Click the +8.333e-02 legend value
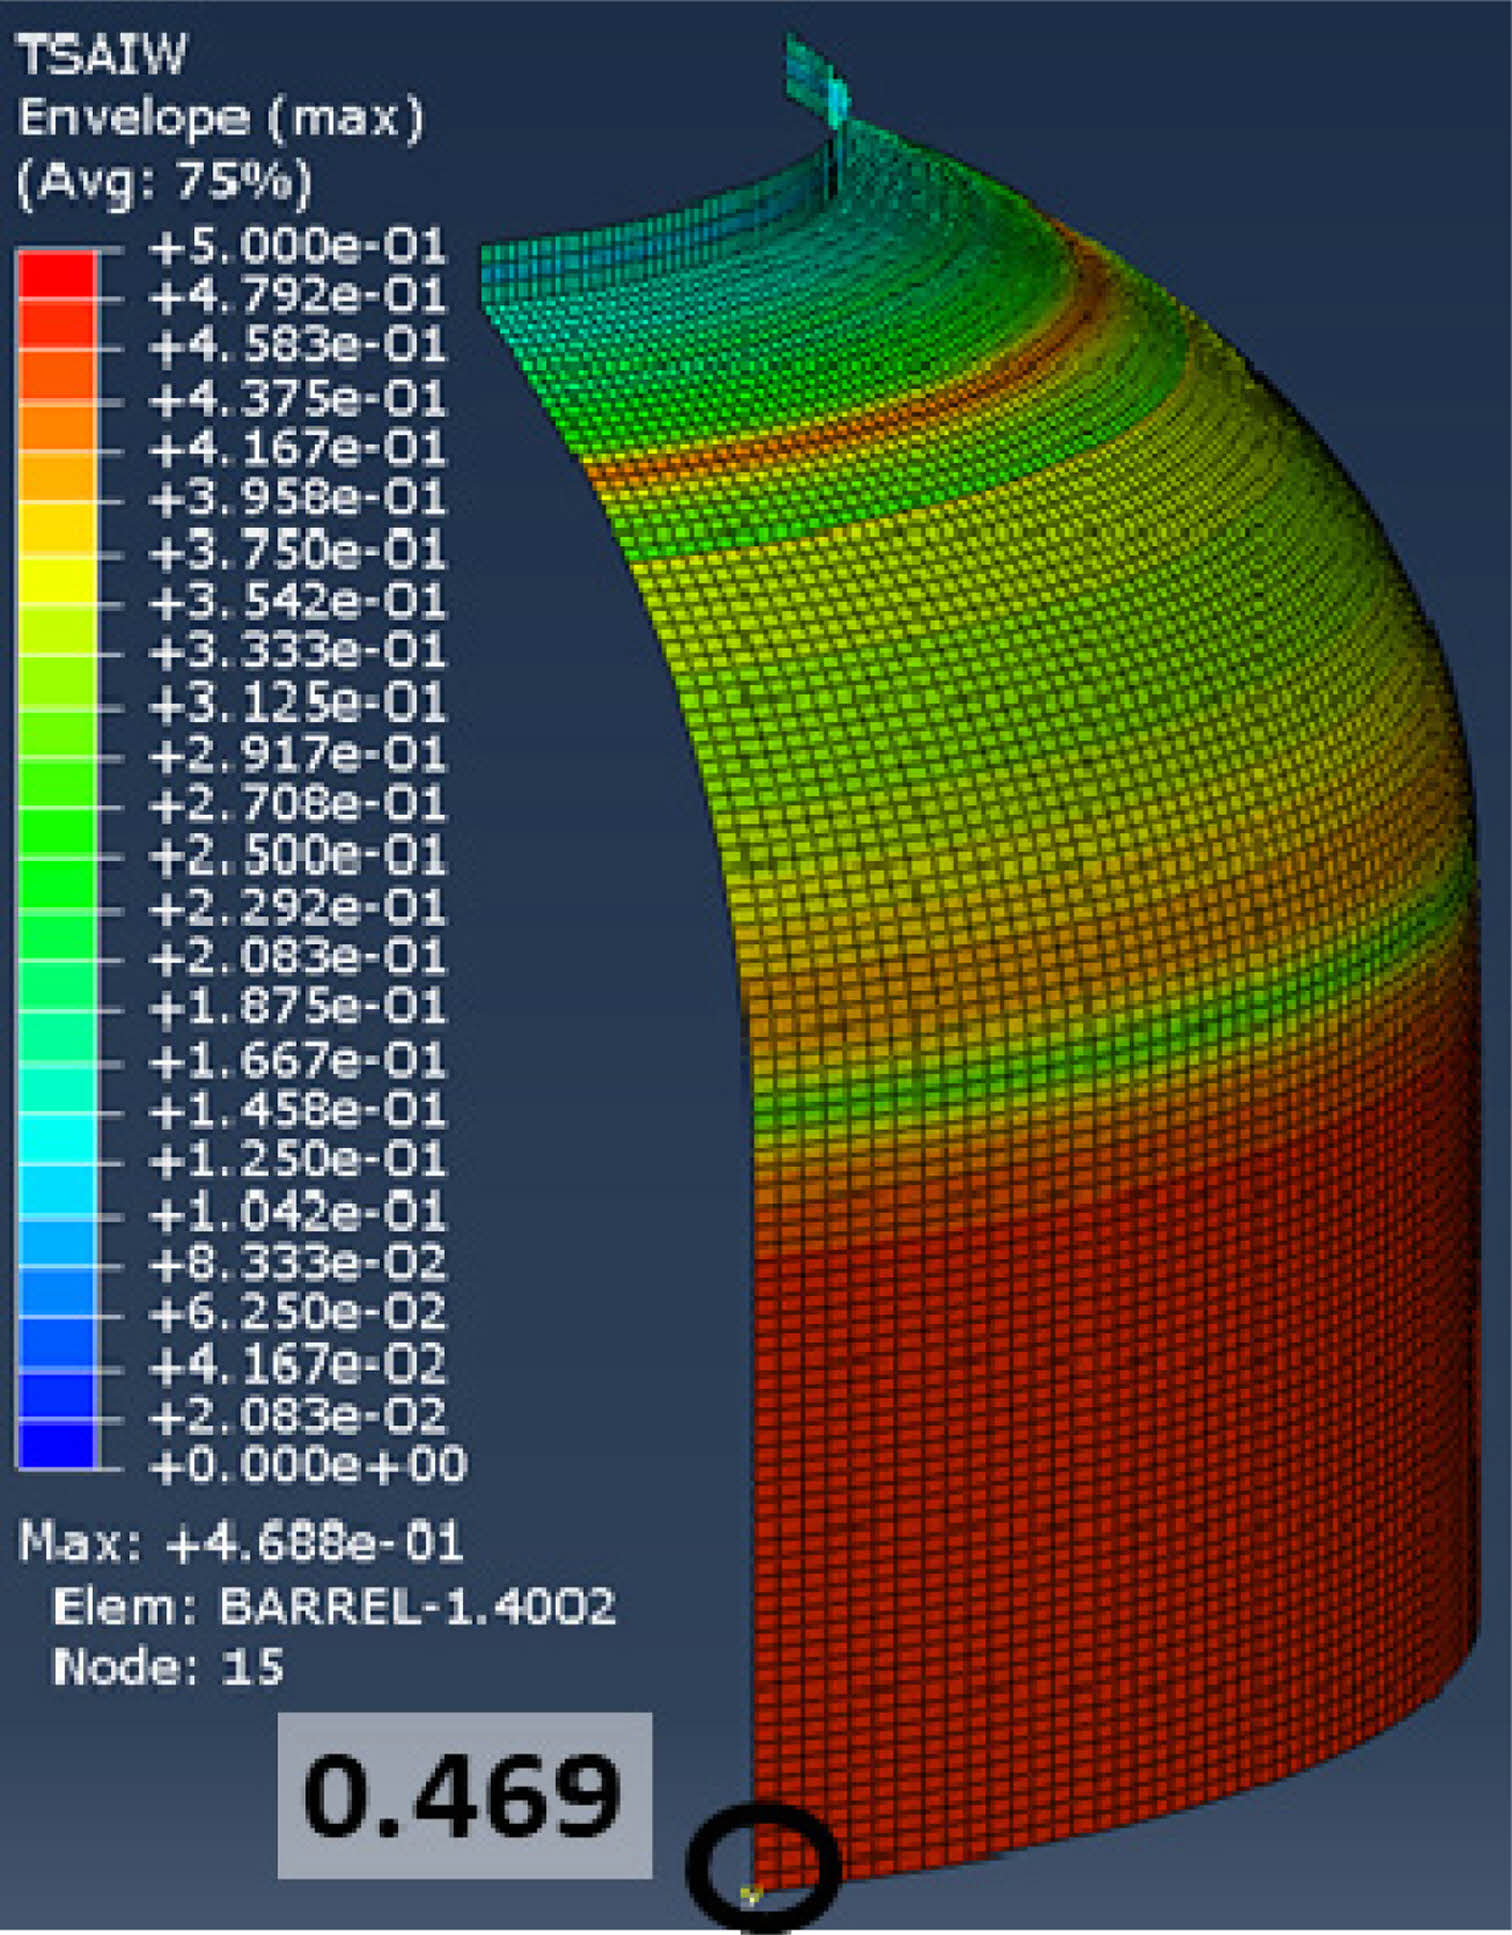Viewport: 1512px width, 1935px height. coord(297,1263)
